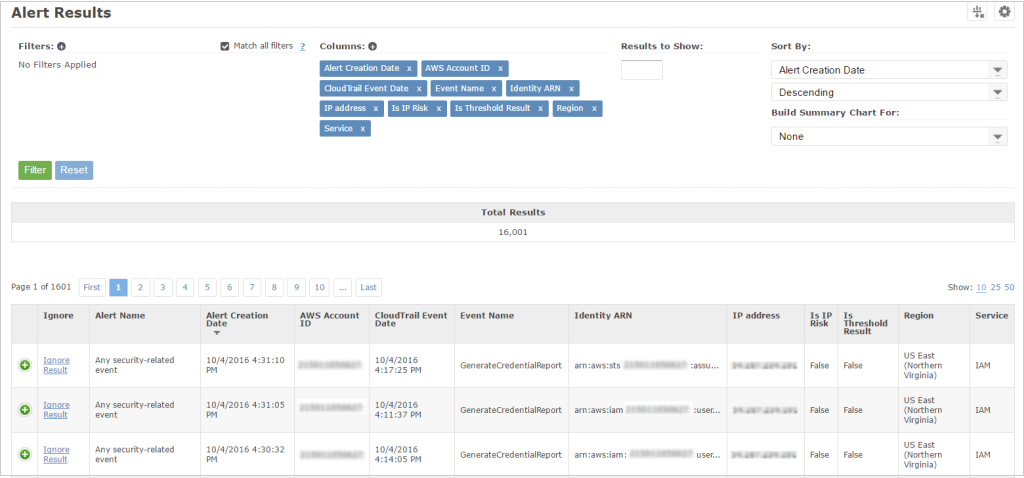Show 50 results per page
This screenshot has height=478, width=1024.
[x=1009, y=287]
